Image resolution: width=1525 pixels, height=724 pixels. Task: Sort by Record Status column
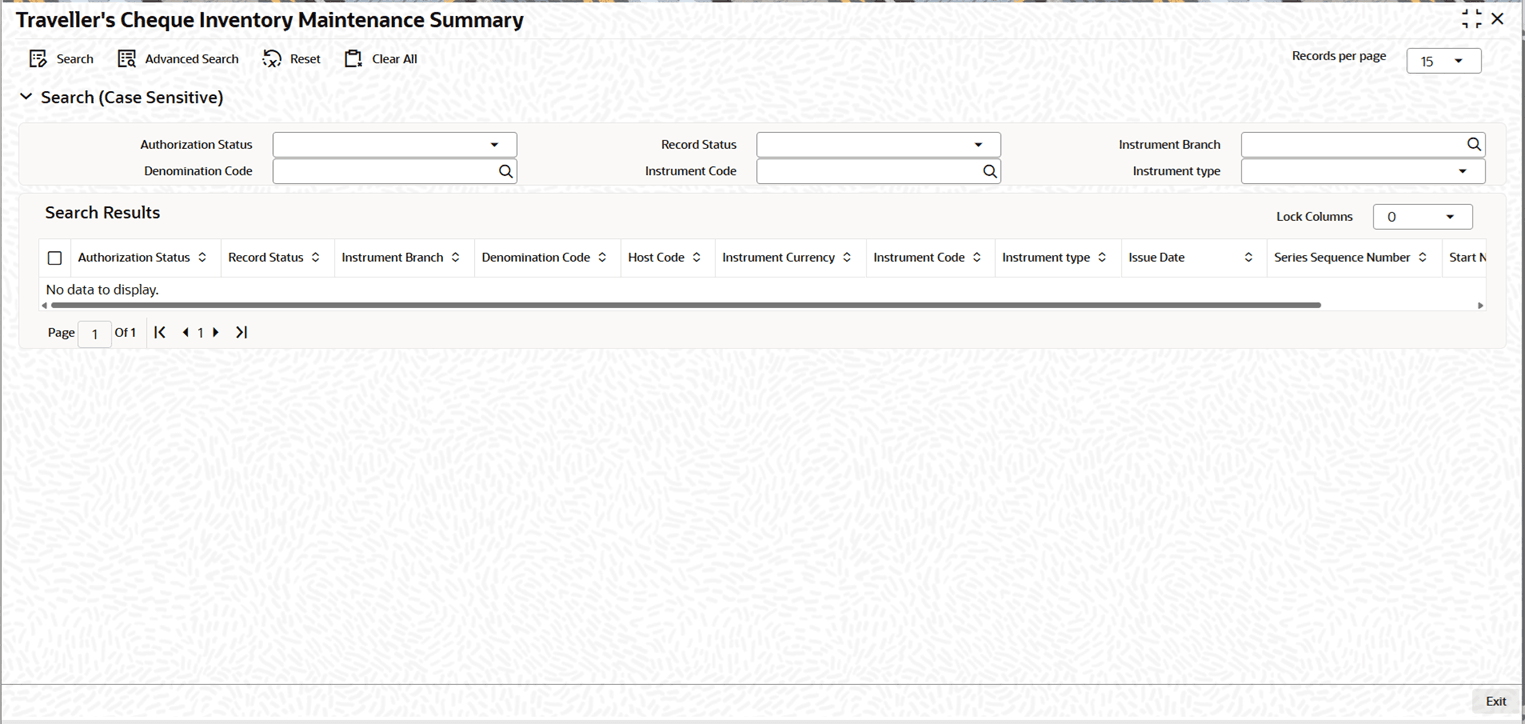click(315, 258)
